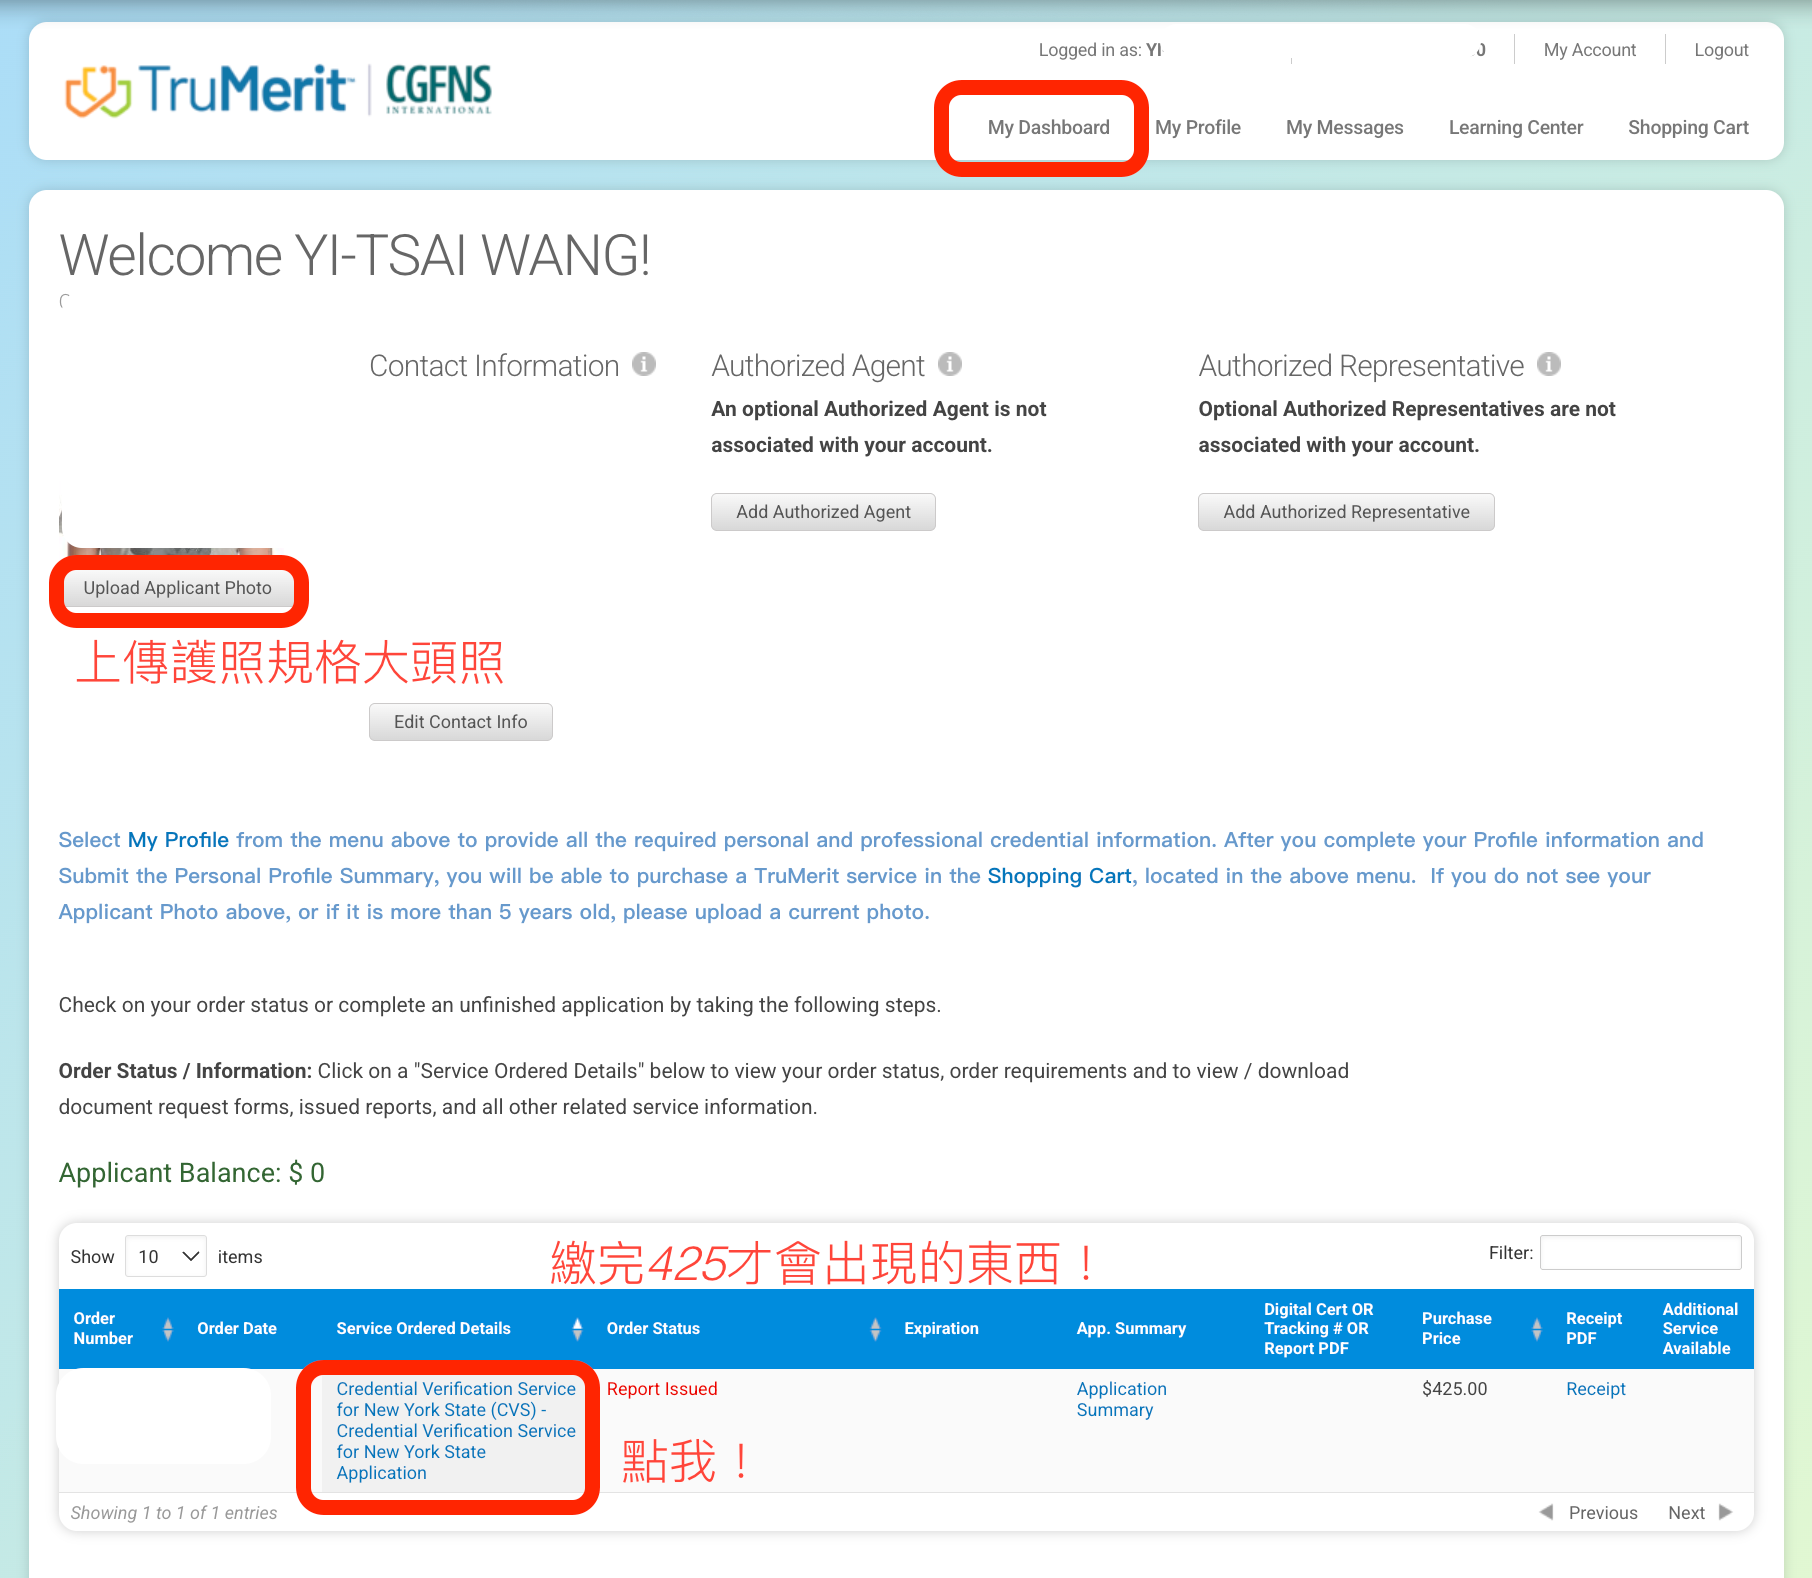Open My Messages
1812x1578 pixels.
(x=1344, y=128)
